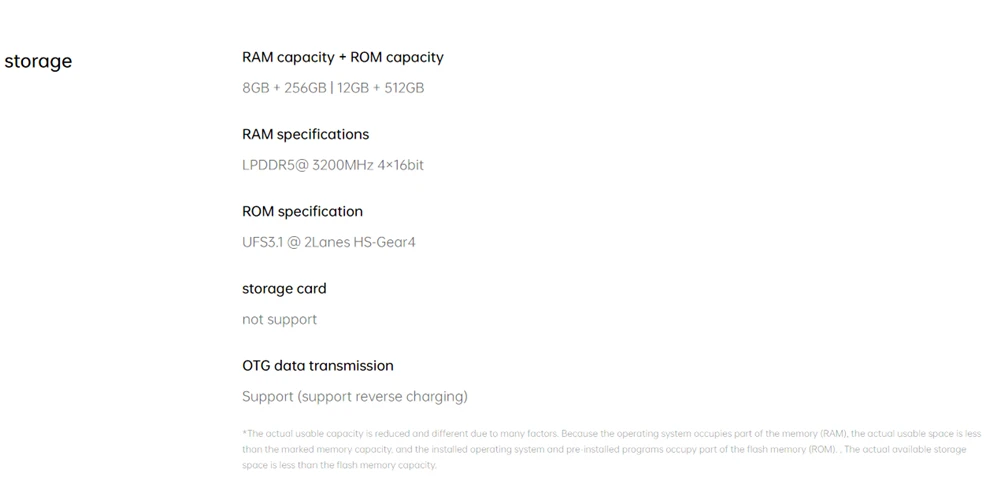Select the 'OTG data transmission' heading
Viewport: 1000px width, 499px height.
click(318, 366)
